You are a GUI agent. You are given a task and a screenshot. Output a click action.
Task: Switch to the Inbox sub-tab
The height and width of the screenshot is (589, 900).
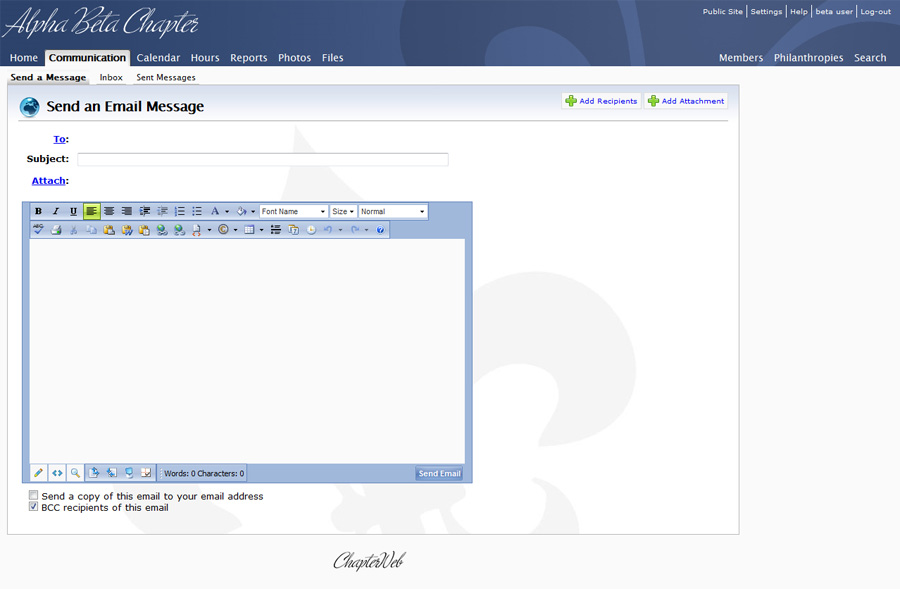click(x=111, y=77)
